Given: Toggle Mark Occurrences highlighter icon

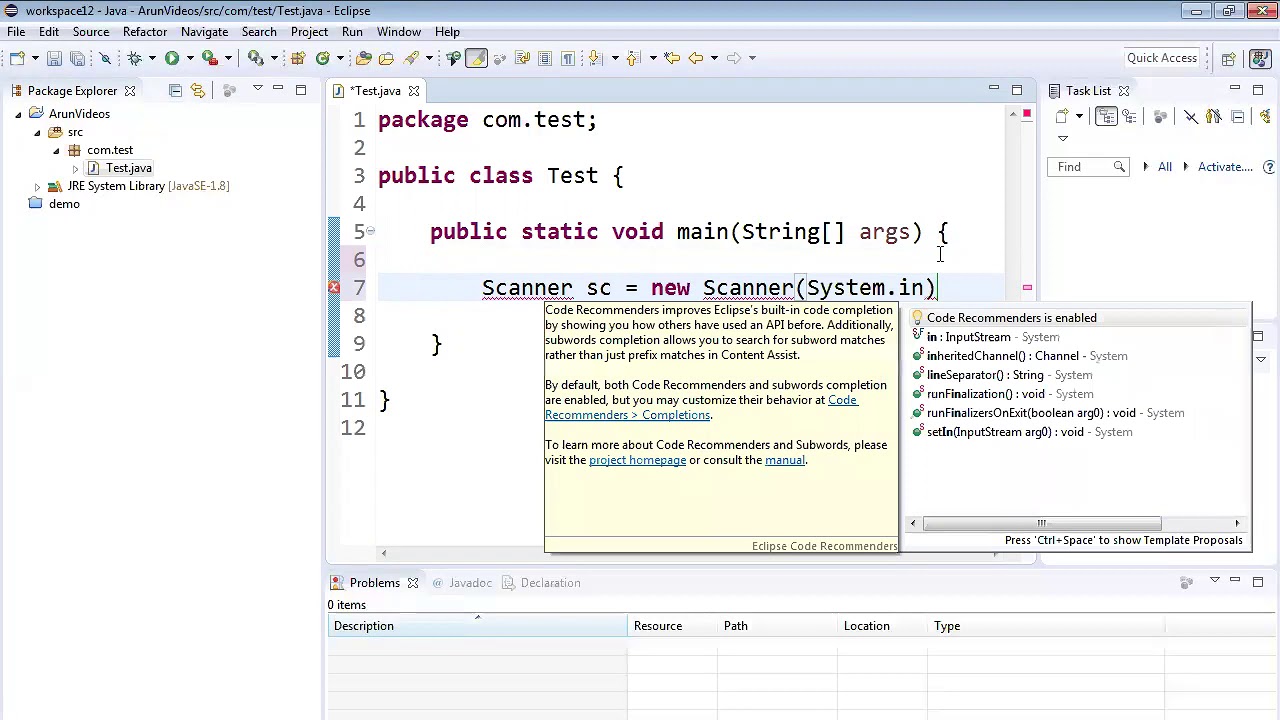Looking at the screenshot, I should point(477,58).
